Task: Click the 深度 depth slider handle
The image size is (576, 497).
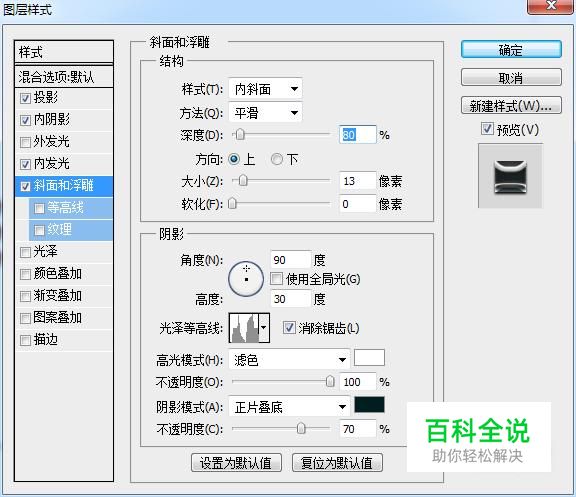Action: [240, 135]
